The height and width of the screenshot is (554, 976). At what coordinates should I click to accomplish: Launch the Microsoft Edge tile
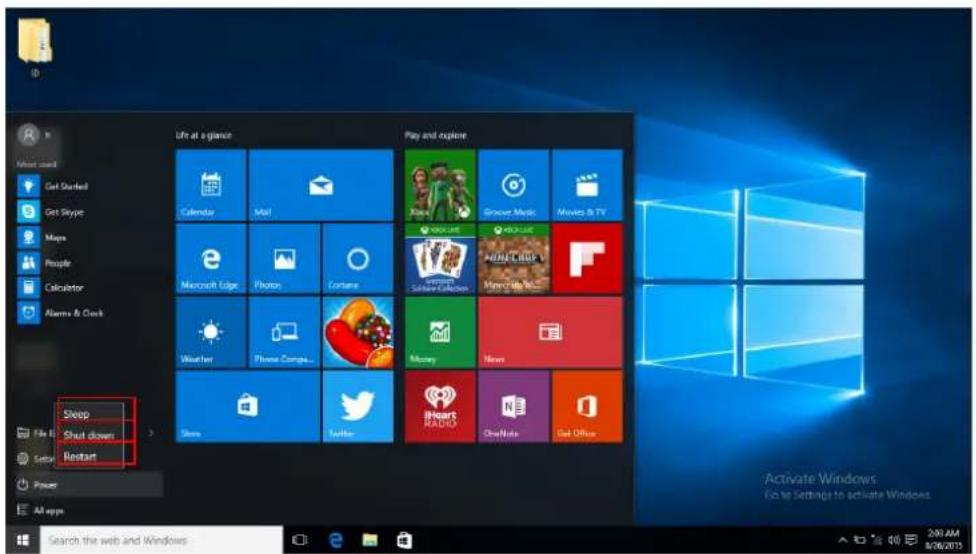(x=211, y=258)
